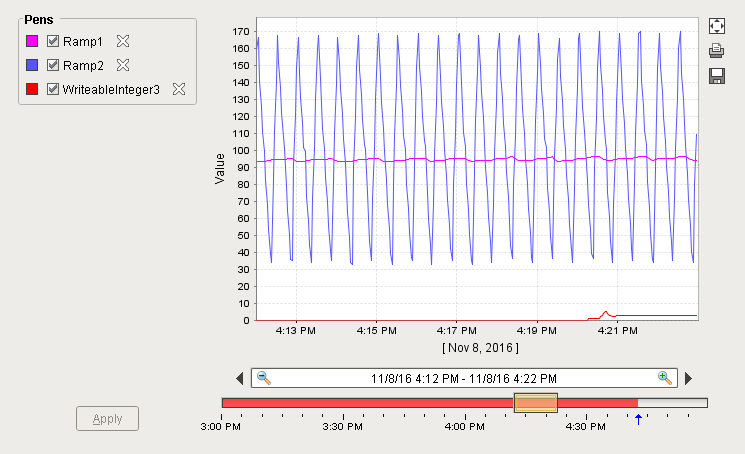Uncheck the Ramp2 pen checkbox
Viewport: 745px width, 454px height.
pos(53,65)
